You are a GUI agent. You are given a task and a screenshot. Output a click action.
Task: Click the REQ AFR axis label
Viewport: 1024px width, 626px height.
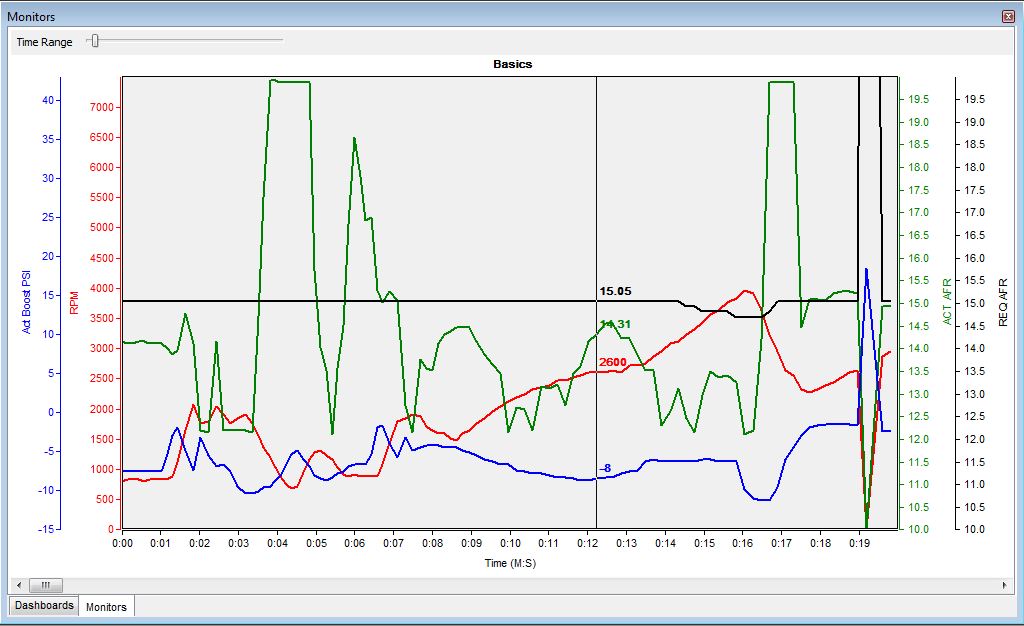pos(1003,301)
